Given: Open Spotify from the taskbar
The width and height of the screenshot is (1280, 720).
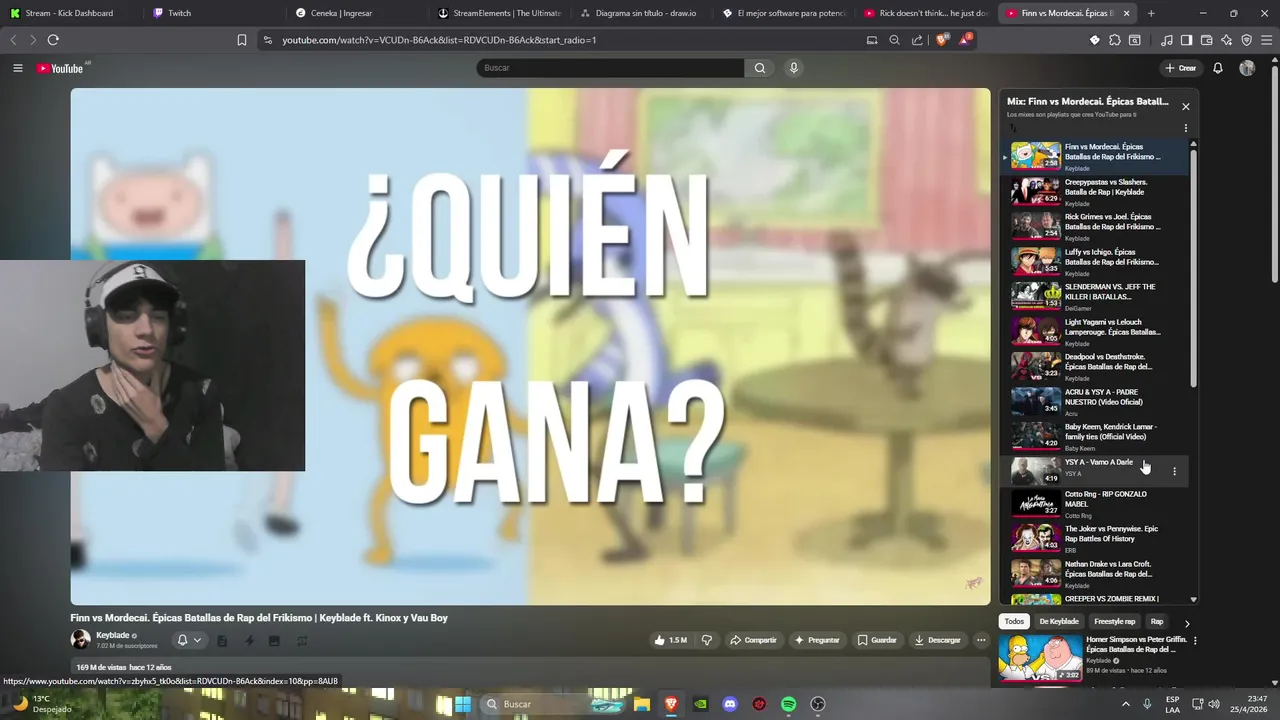Looking at the screenshot, I should pos(788,704).
